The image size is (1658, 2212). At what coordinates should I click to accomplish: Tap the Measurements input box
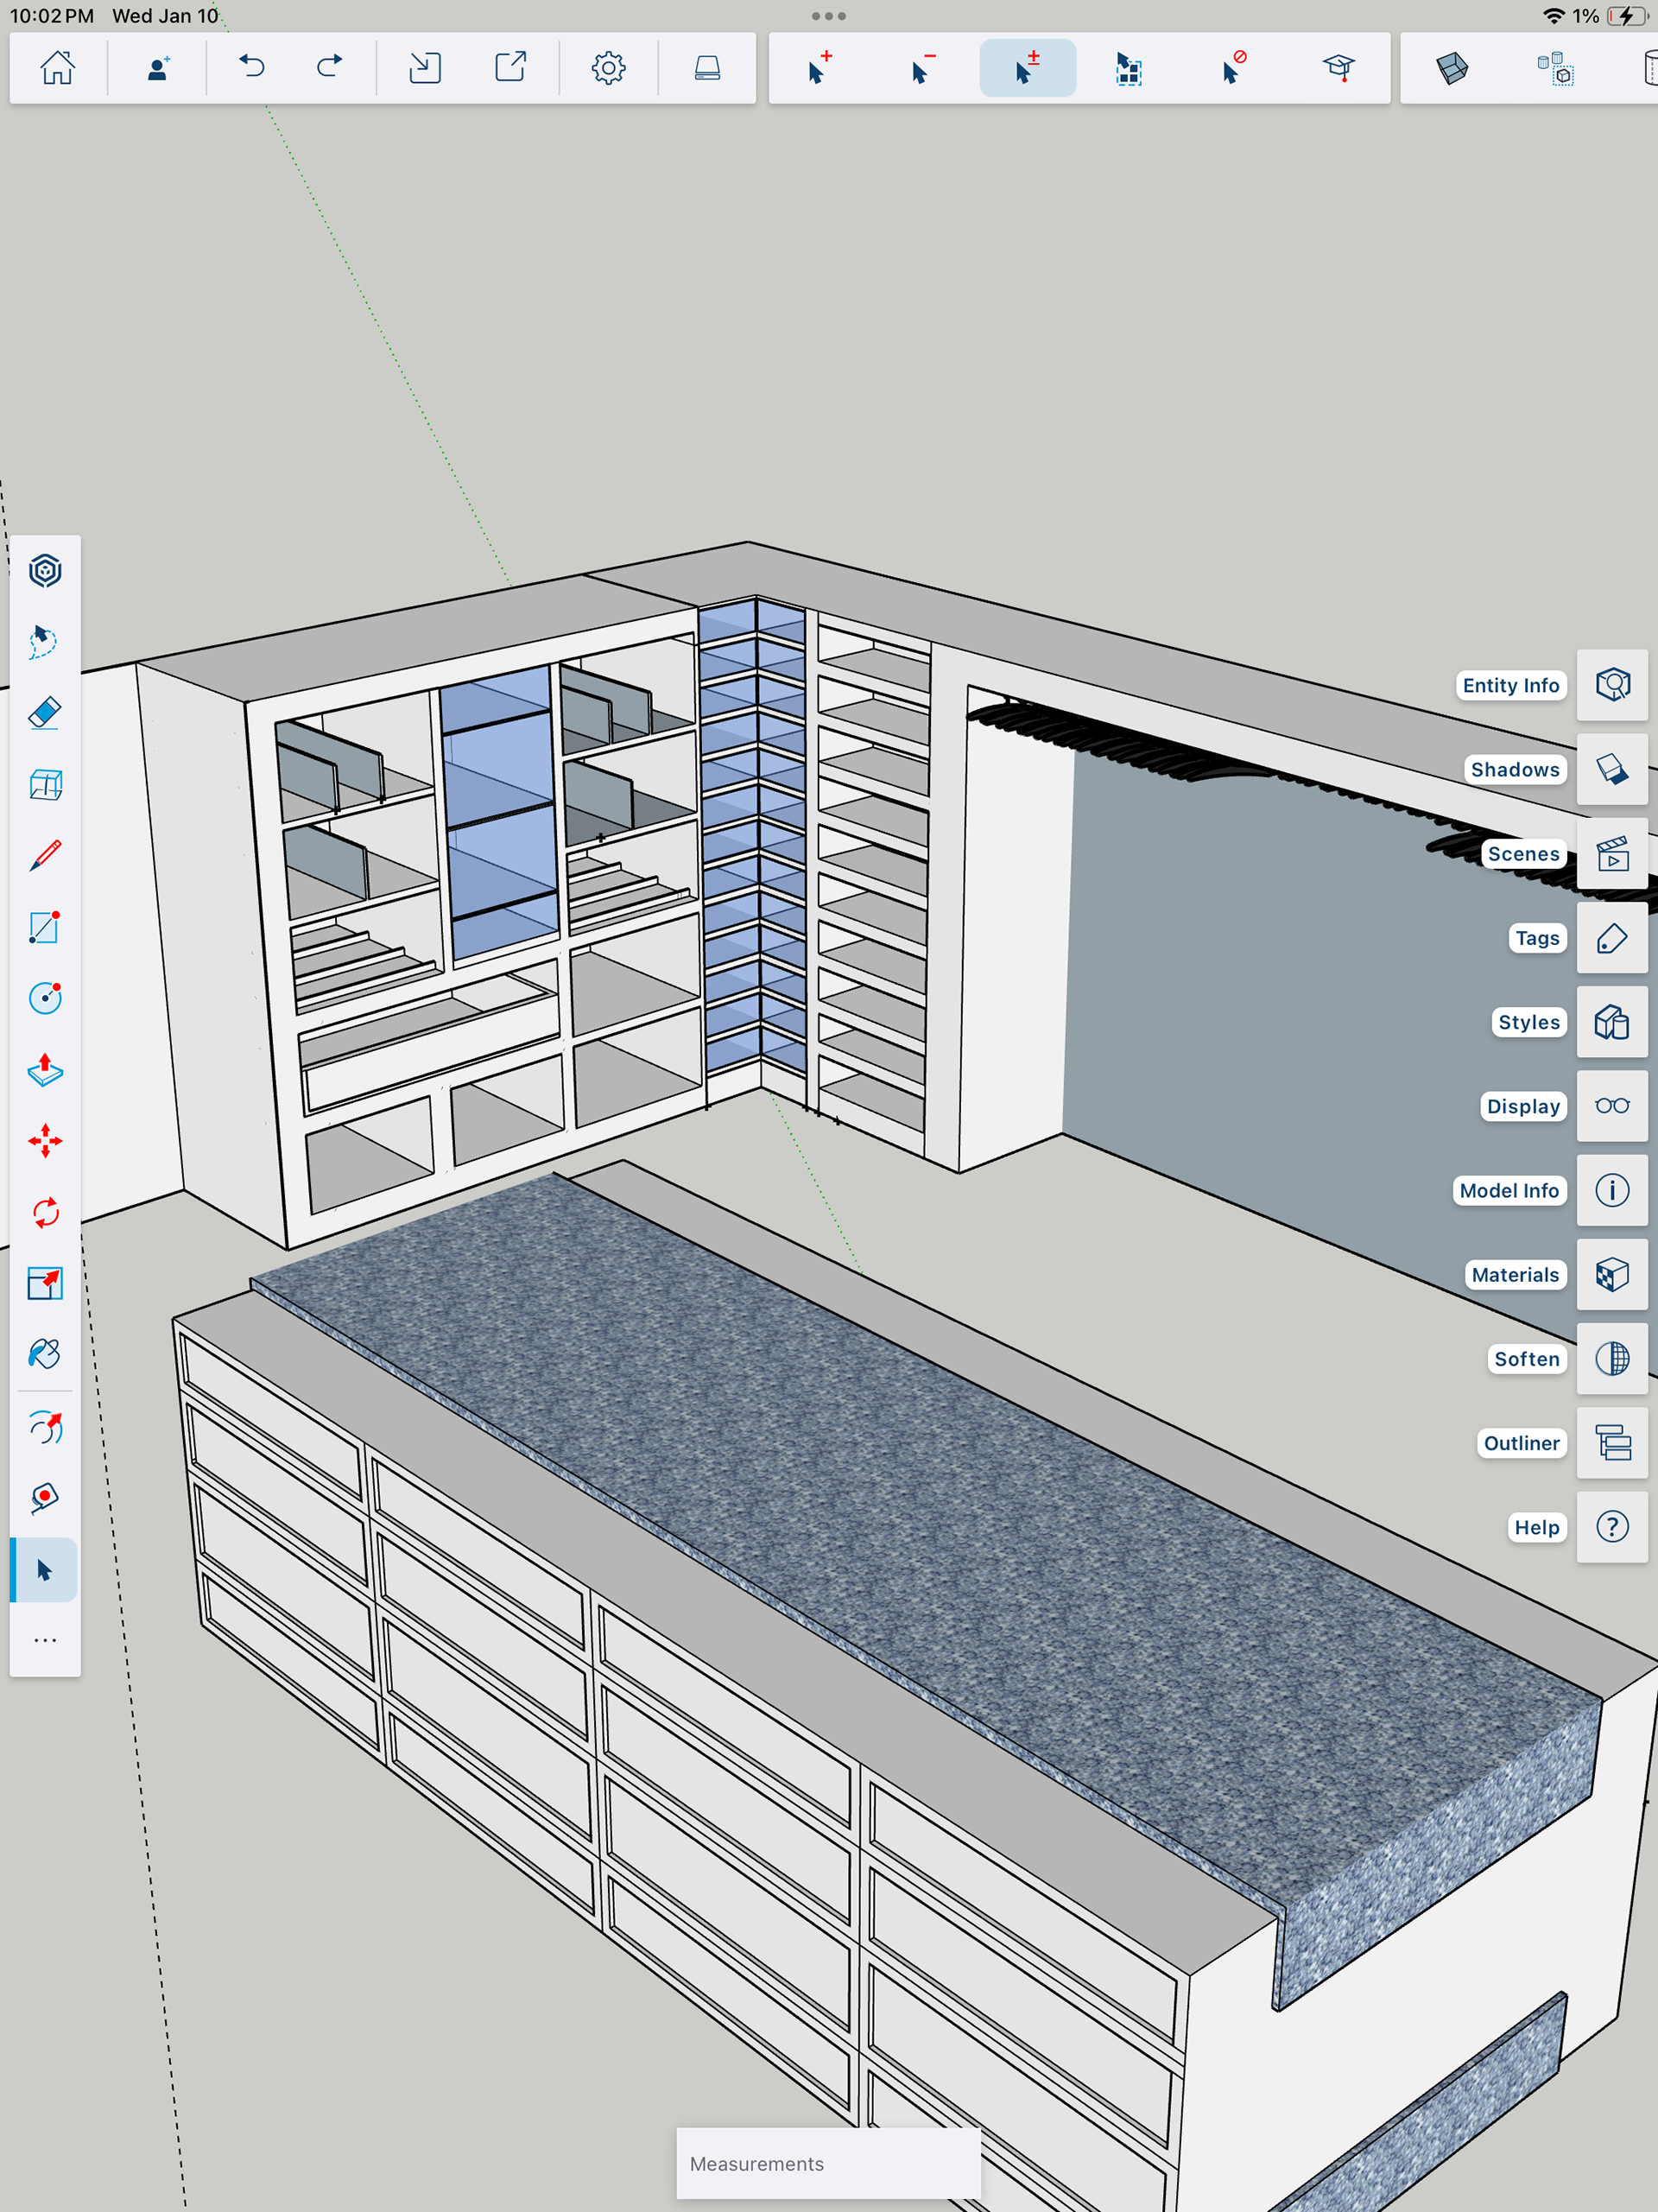[x=828, y=2163]
